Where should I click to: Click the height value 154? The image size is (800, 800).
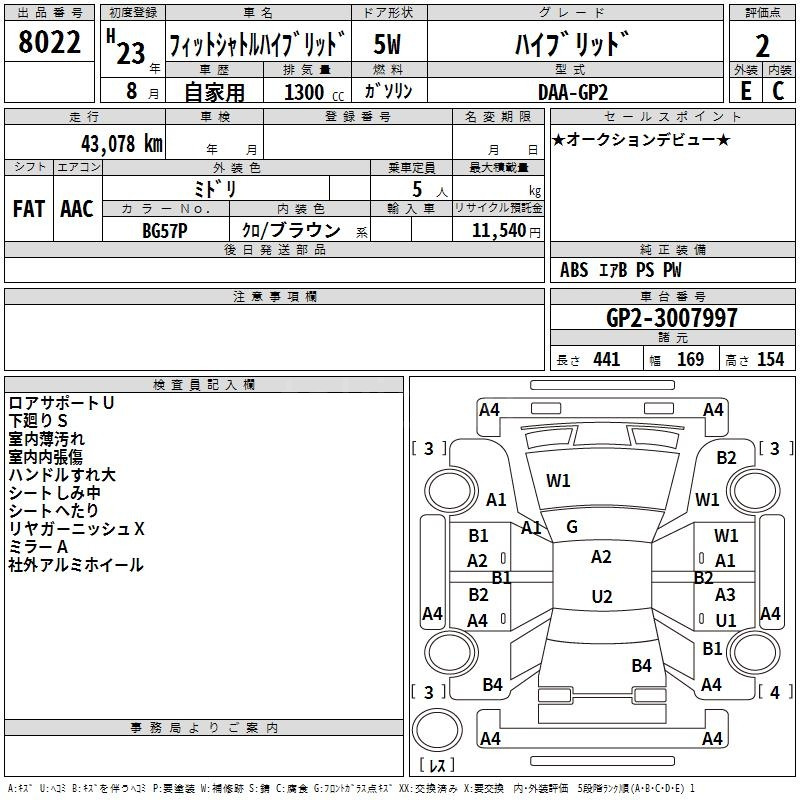(770, 360)
